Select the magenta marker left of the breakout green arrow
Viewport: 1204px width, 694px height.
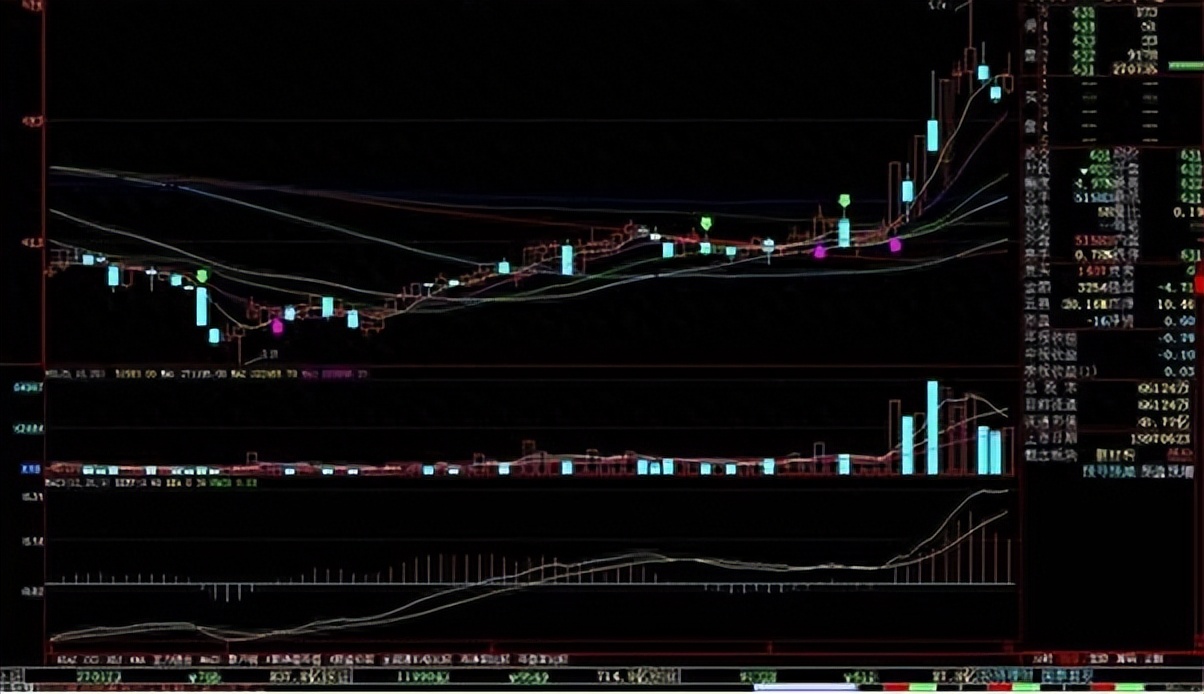coord(820,252)
